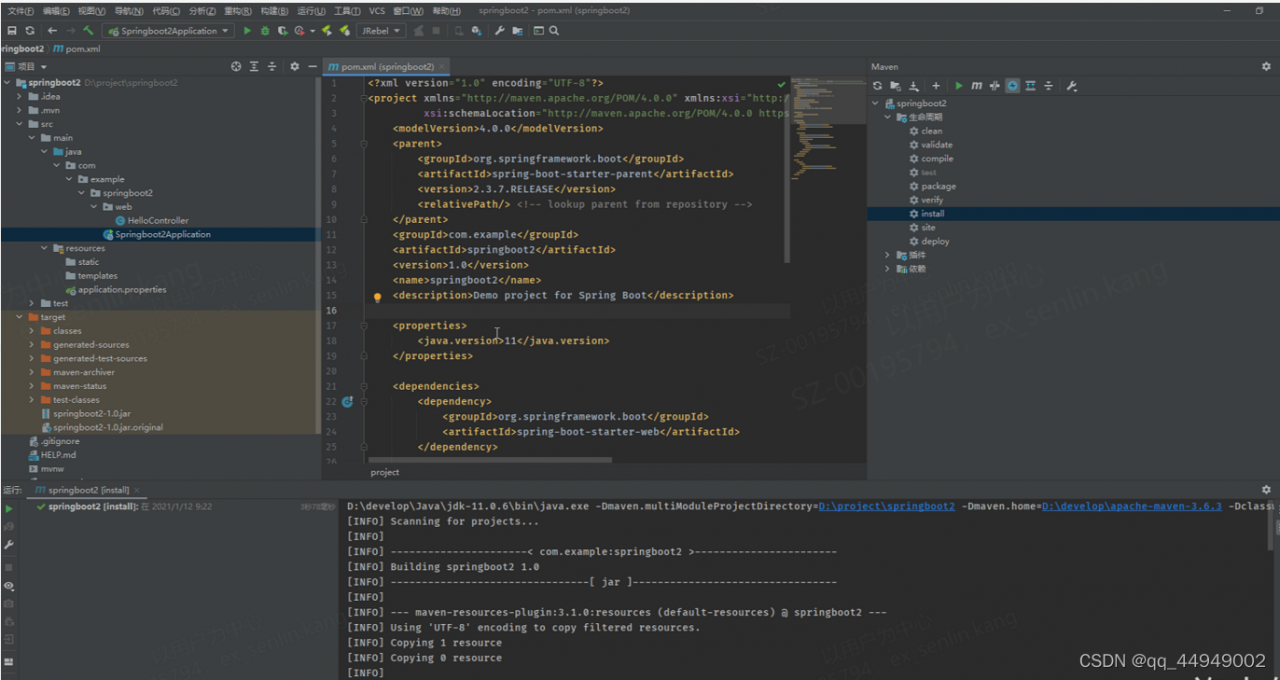This screenshot has width=1280, height=680.
Task: Open Maven panel gear options
Action: coord(1266,67)
